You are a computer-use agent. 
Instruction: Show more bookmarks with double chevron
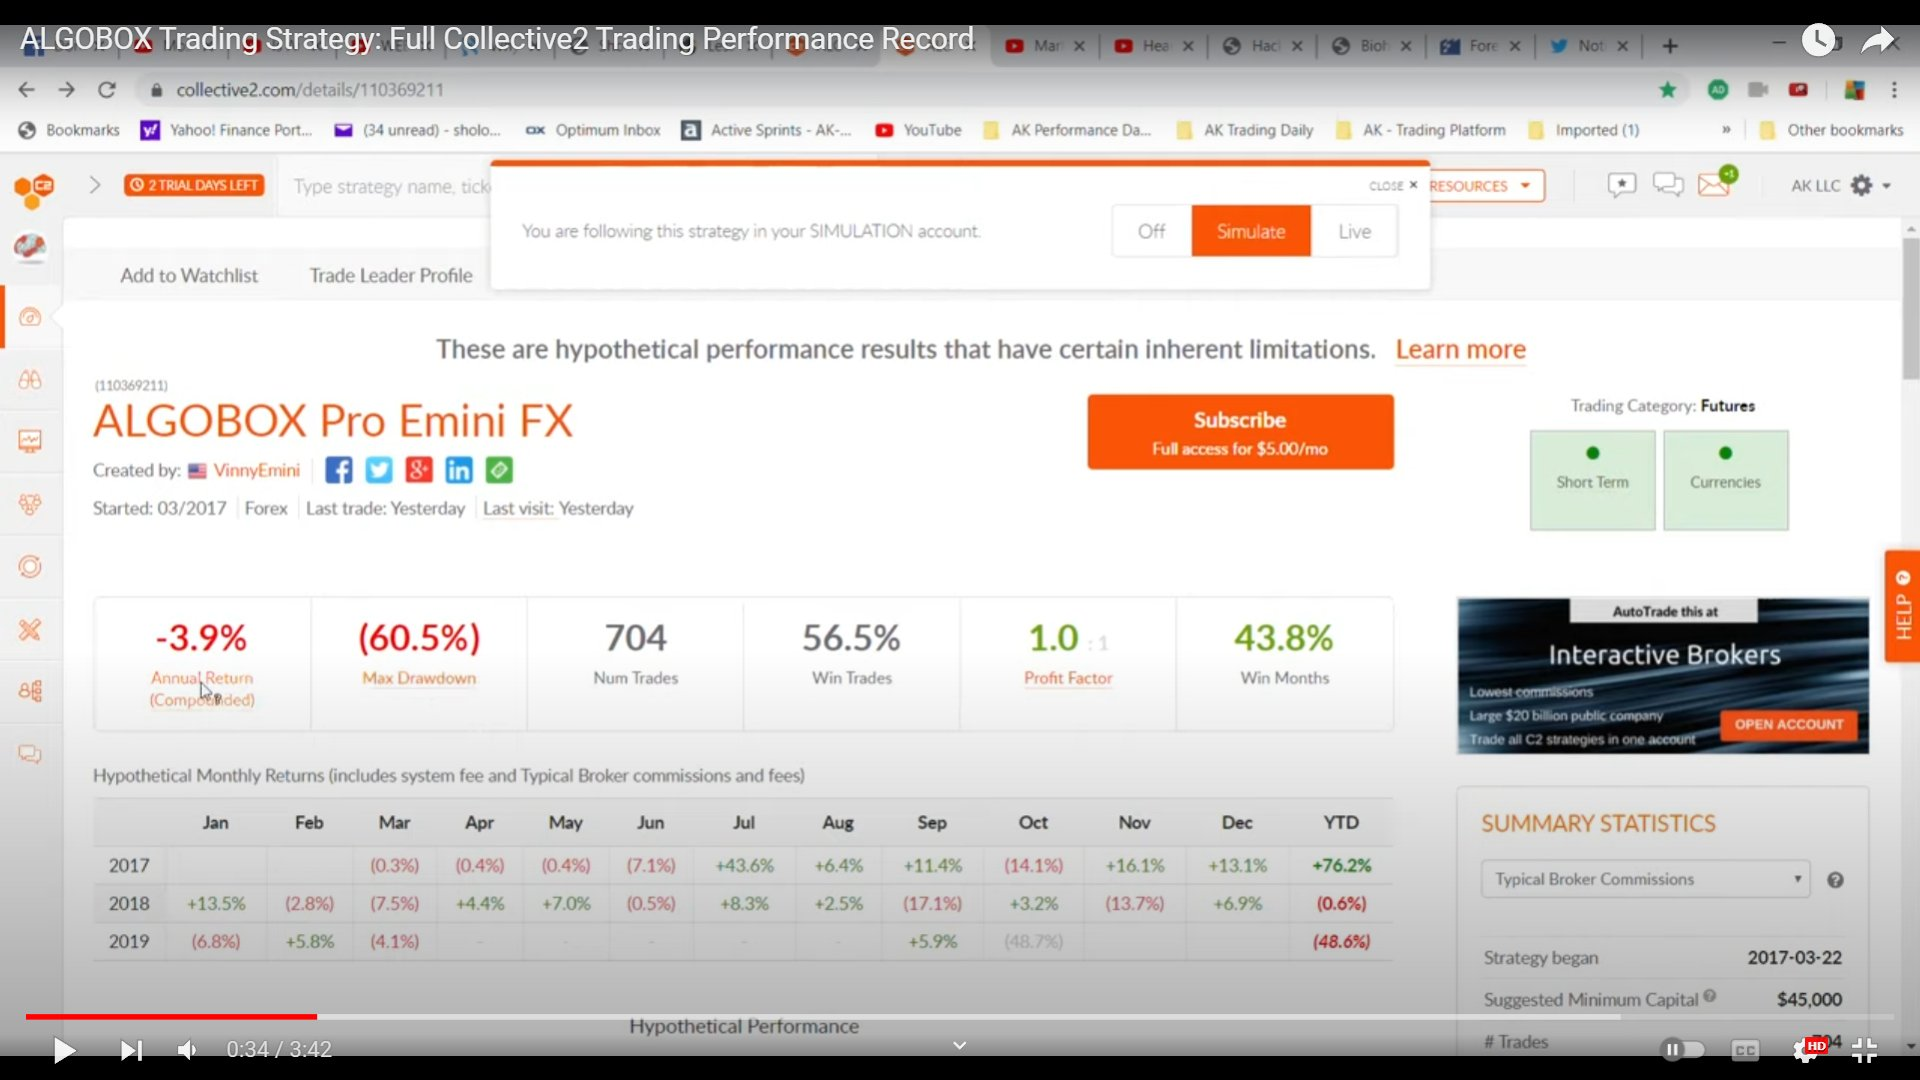[x=1726, y=130]
